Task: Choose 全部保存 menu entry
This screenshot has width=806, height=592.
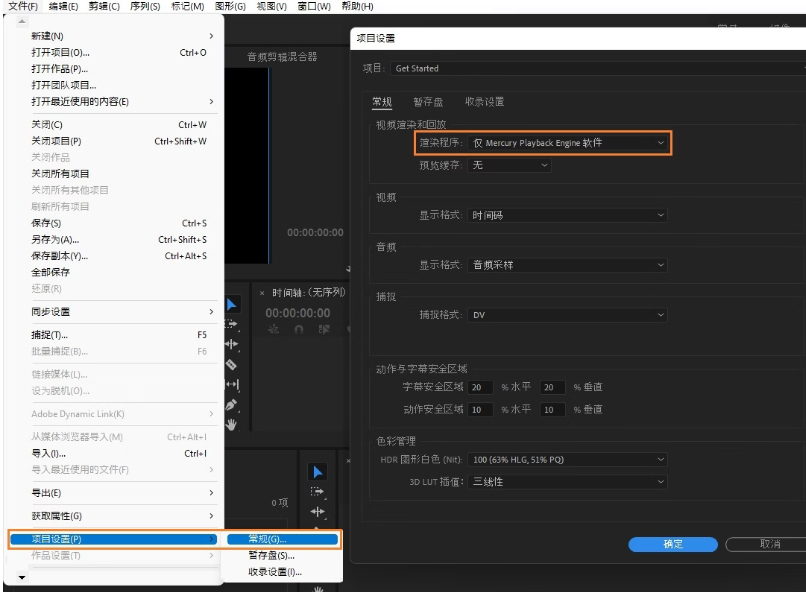Action: (x=123, y=272)
